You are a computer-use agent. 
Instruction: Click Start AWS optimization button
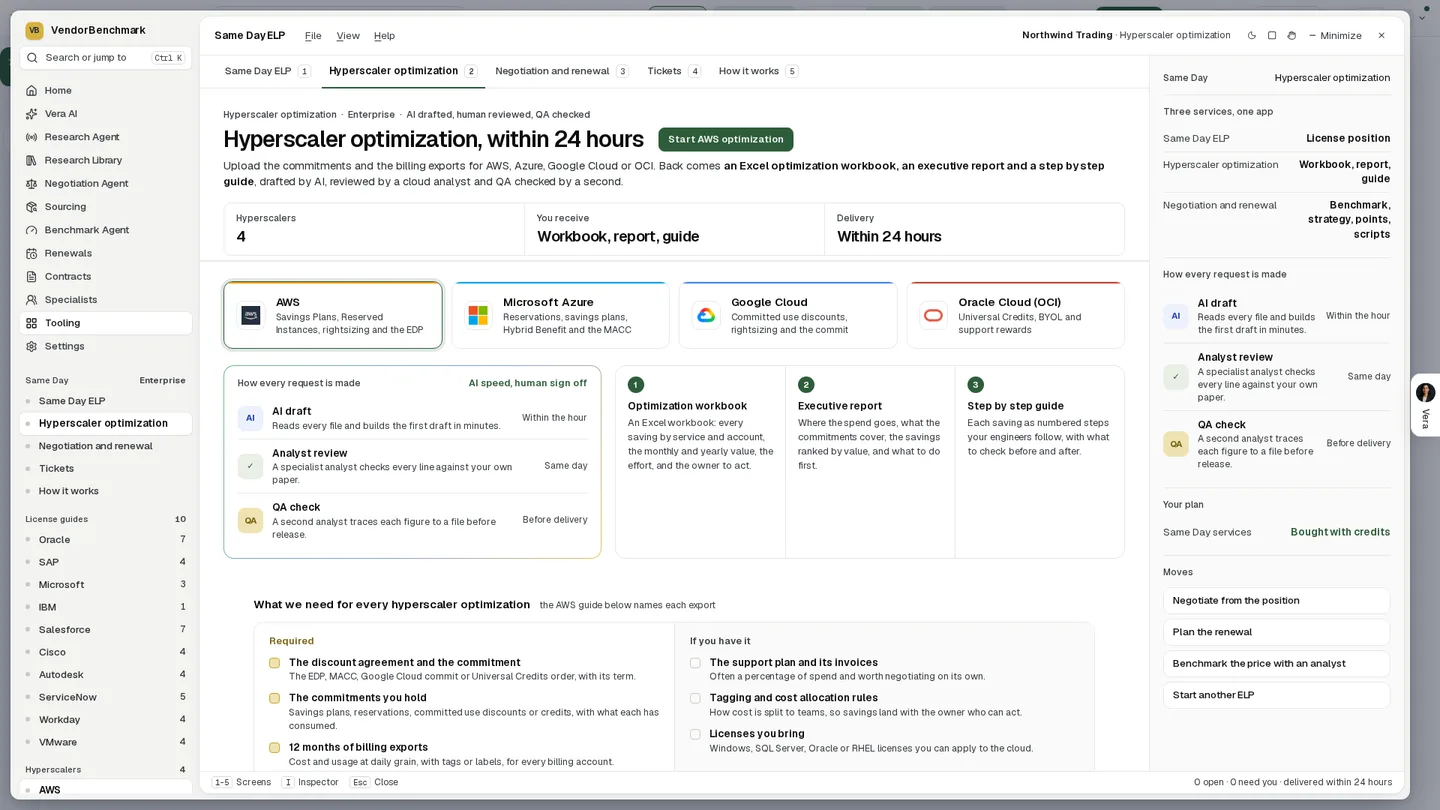tap(726, 139)
